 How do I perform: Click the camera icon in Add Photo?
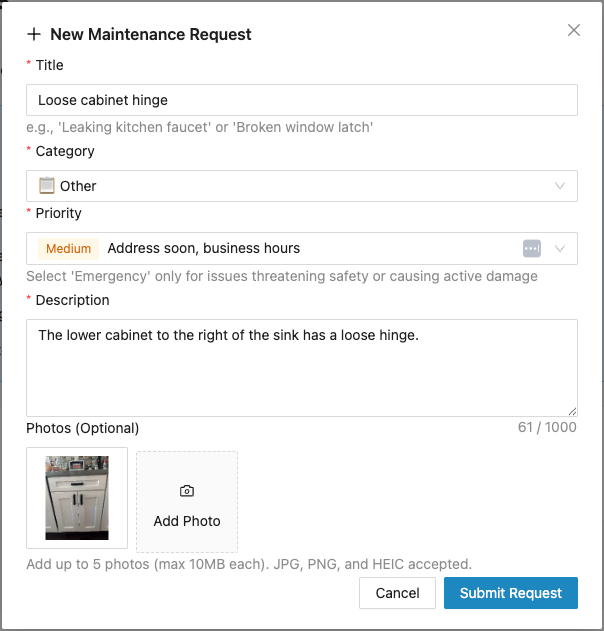(187, 491)
